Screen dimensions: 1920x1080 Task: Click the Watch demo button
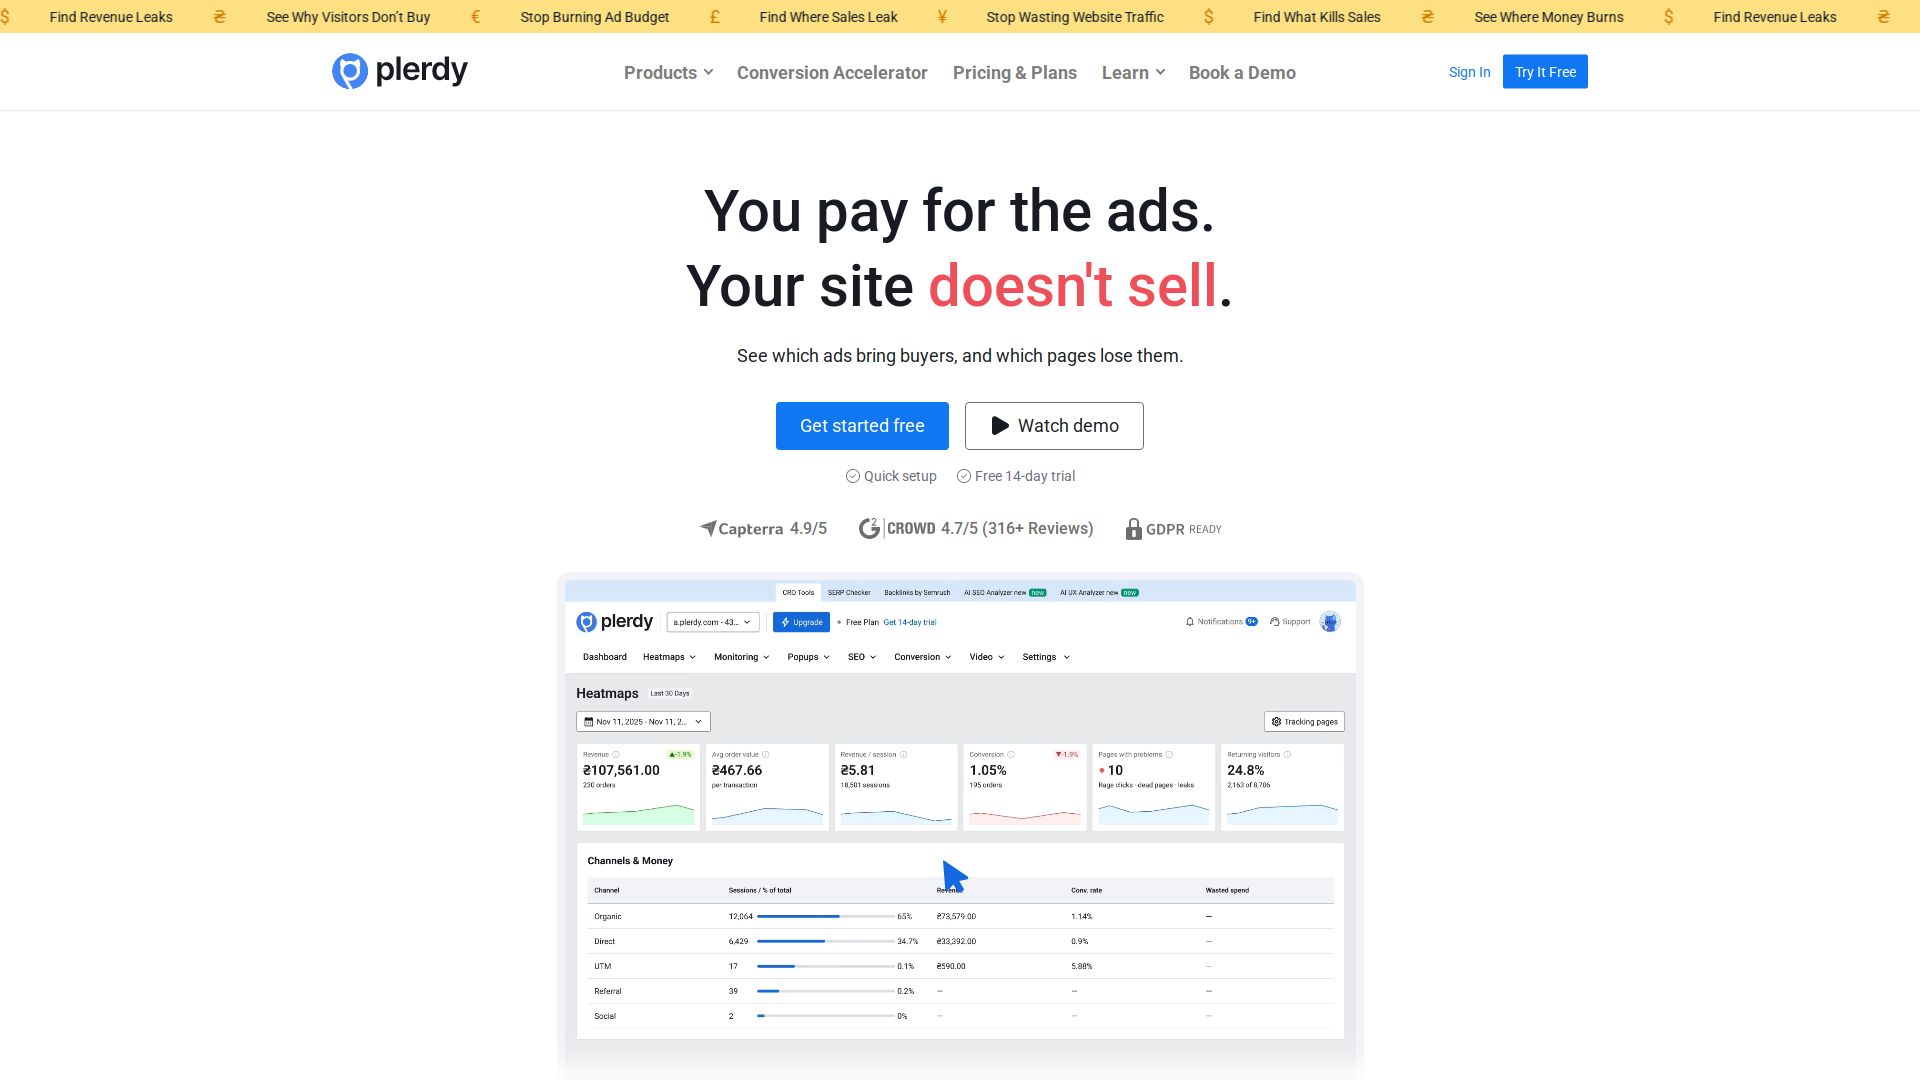coord(1054,426)
